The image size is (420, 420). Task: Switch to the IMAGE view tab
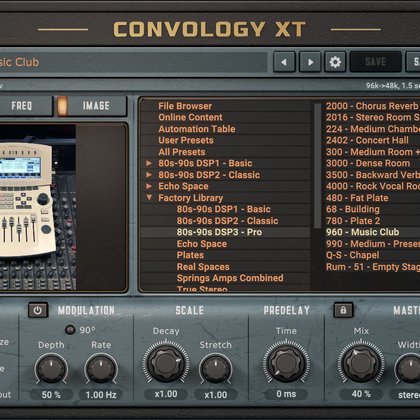click(97, 106)
